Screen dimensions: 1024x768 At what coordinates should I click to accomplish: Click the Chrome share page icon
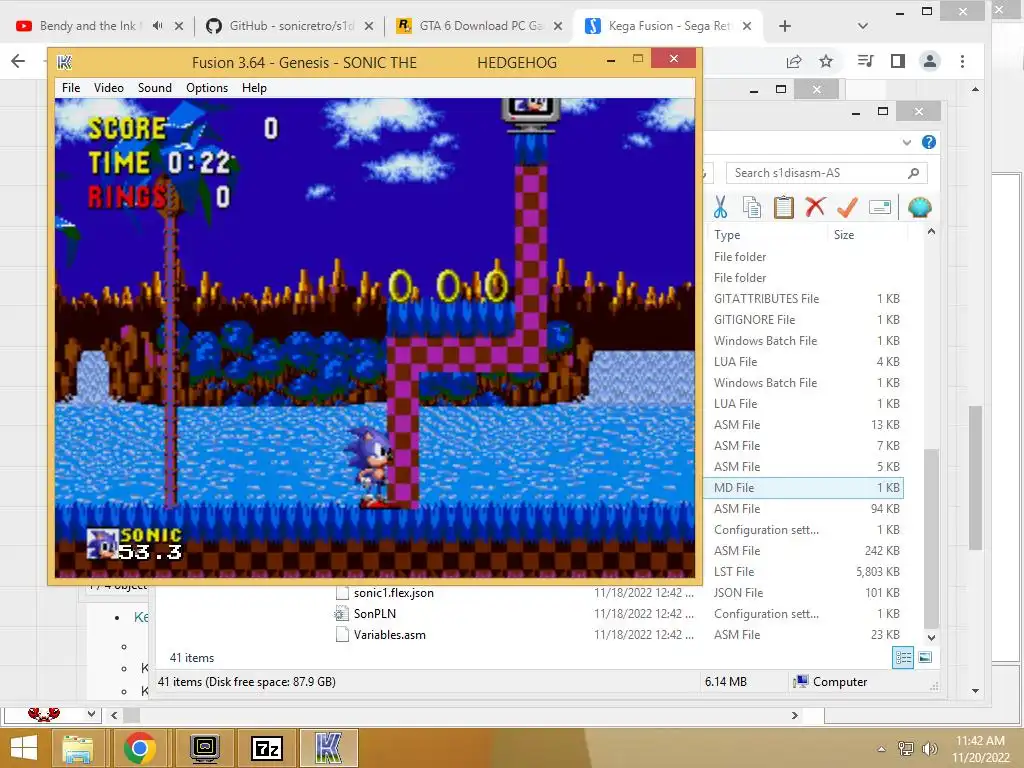click(x=794, y=61)
